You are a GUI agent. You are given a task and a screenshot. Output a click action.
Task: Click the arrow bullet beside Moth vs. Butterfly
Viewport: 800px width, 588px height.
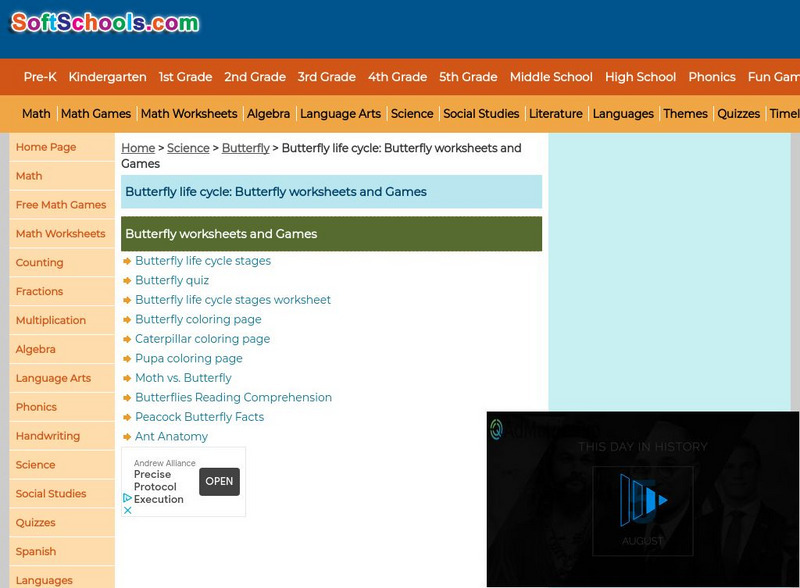[127, 378]
